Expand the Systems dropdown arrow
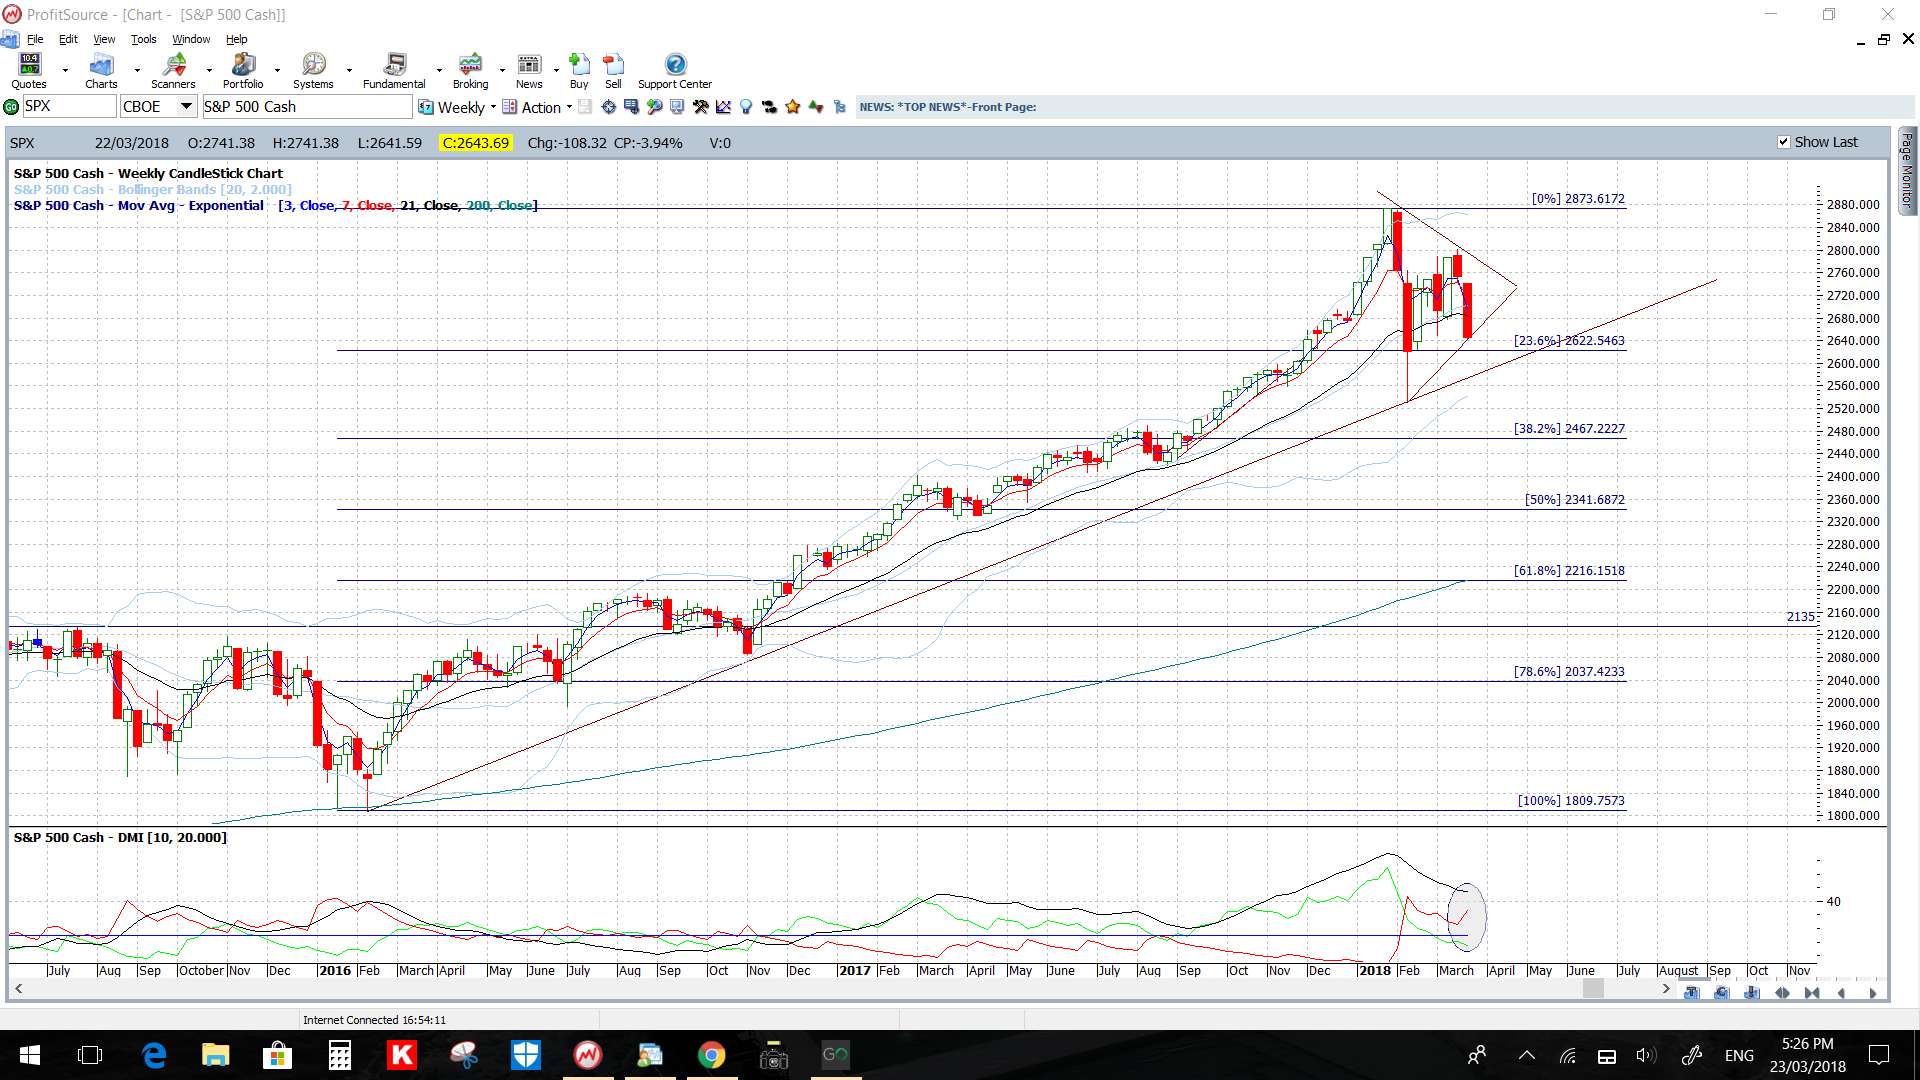The image size is (1920, 1080). [x=349, y=70]
